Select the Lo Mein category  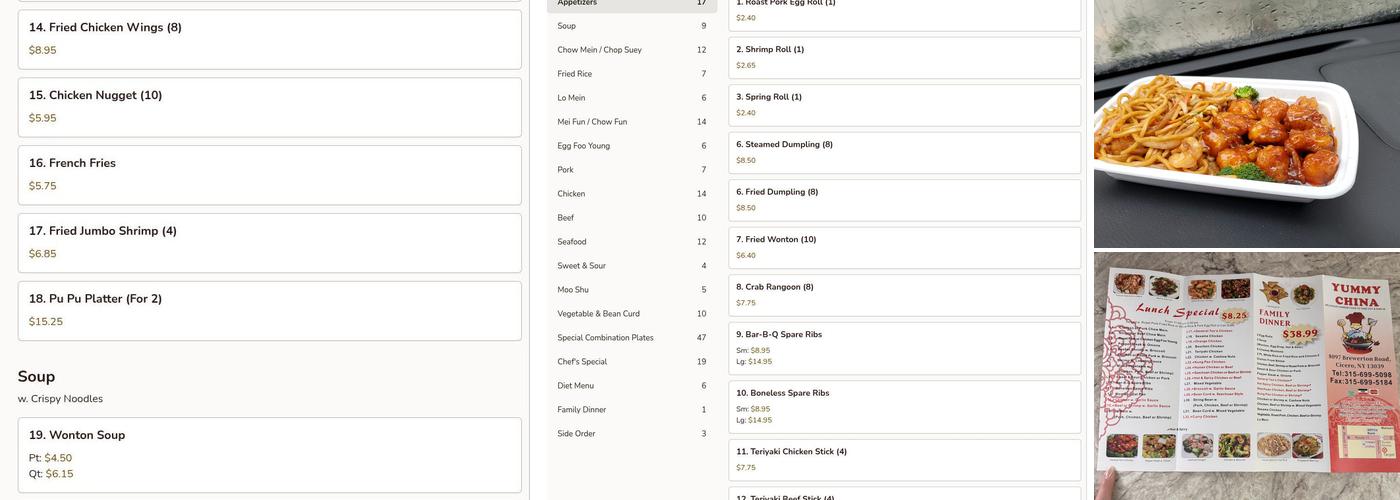pos(631,98)
